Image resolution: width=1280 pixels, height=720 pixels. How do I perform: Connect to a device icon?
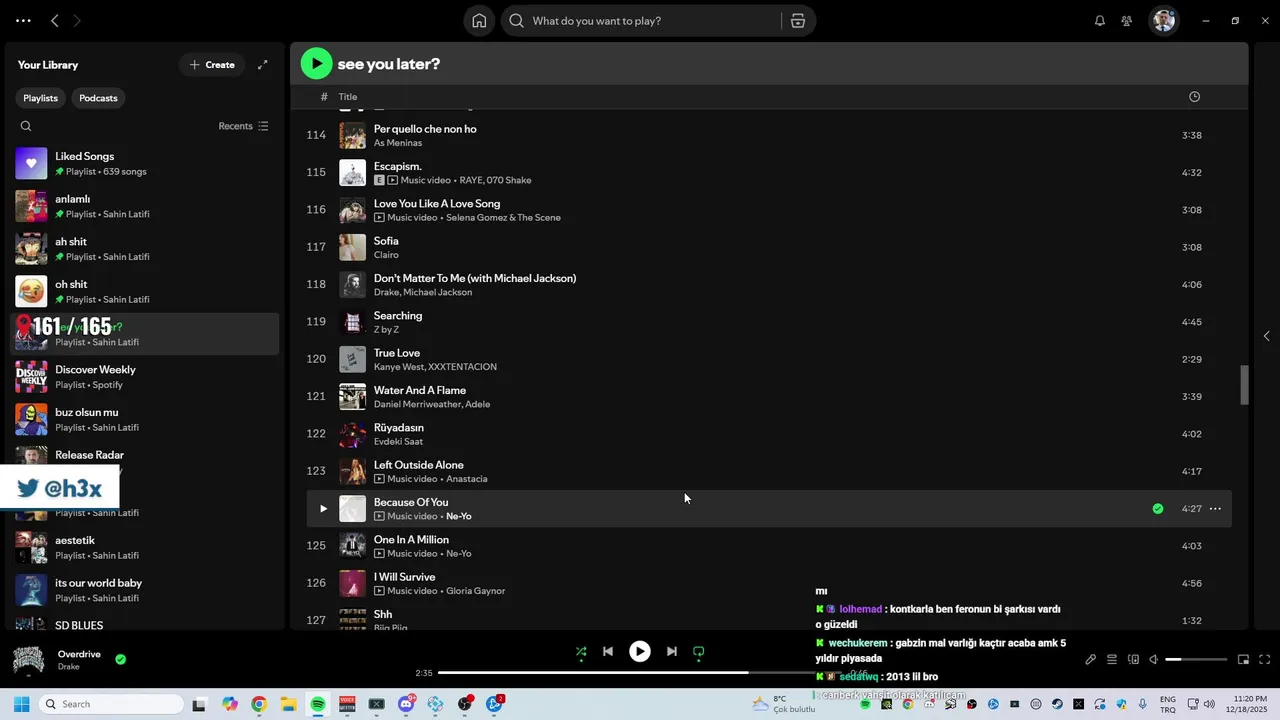[1133, 660]
